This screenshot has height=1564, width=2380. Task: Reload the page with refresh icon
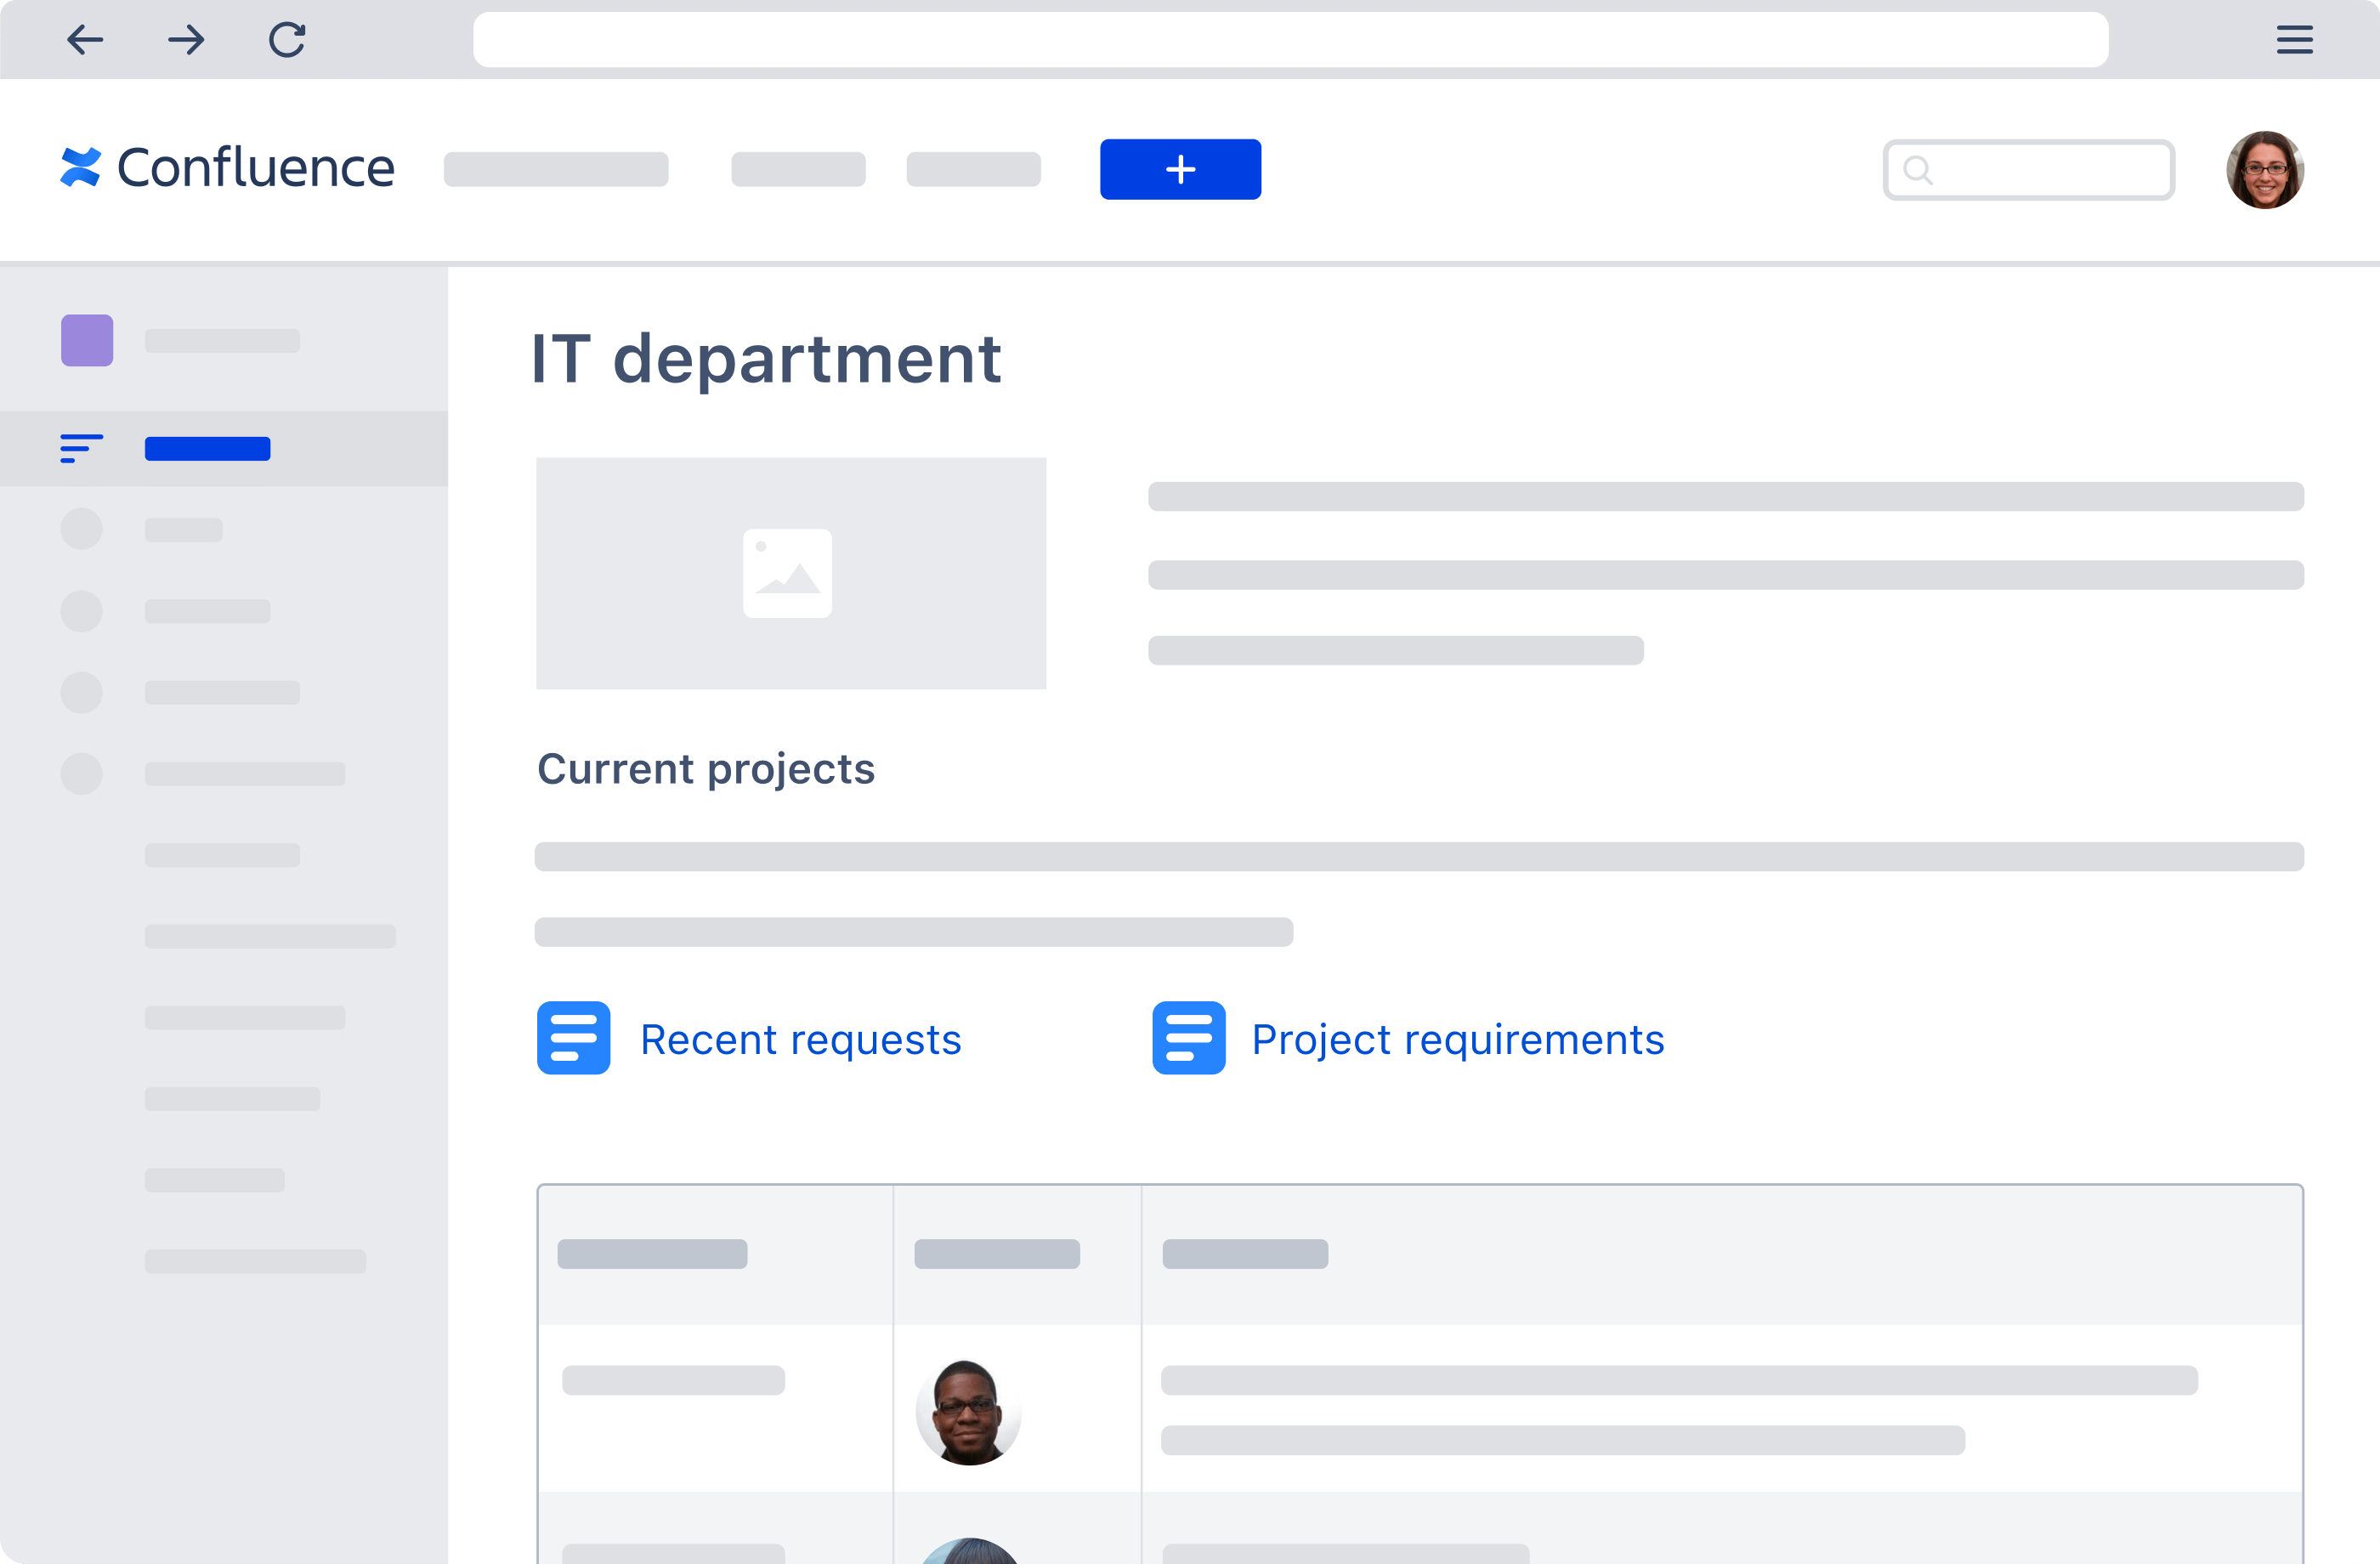tap(287, 40)
